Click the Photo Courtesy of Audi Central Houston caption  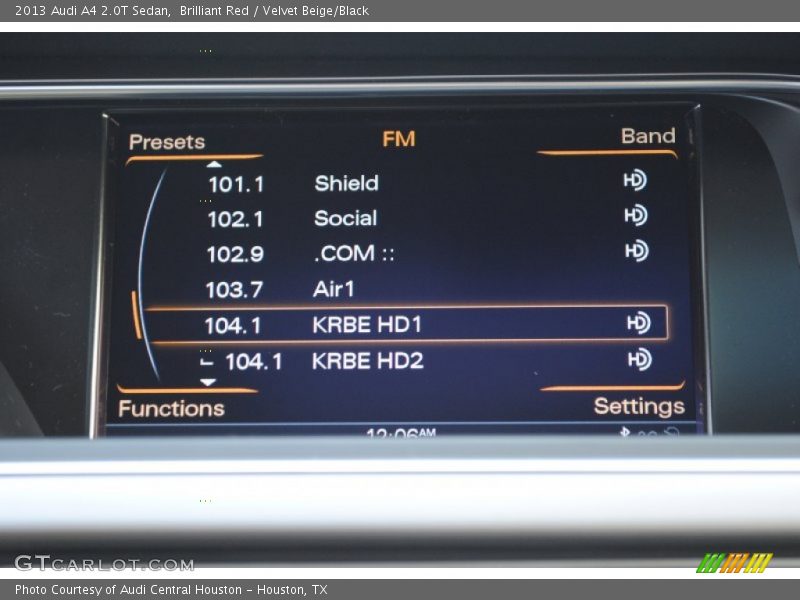(171, 590)
